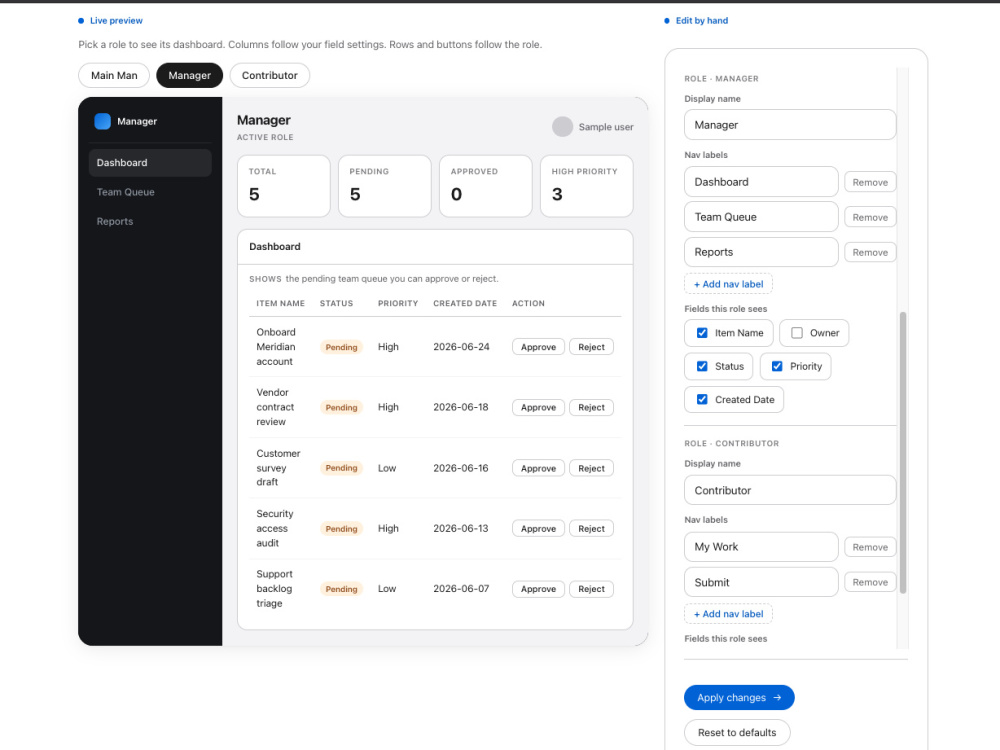Remove the Team Queue nav label
This screenshot has height=750, width=1000.
[870, 217]
